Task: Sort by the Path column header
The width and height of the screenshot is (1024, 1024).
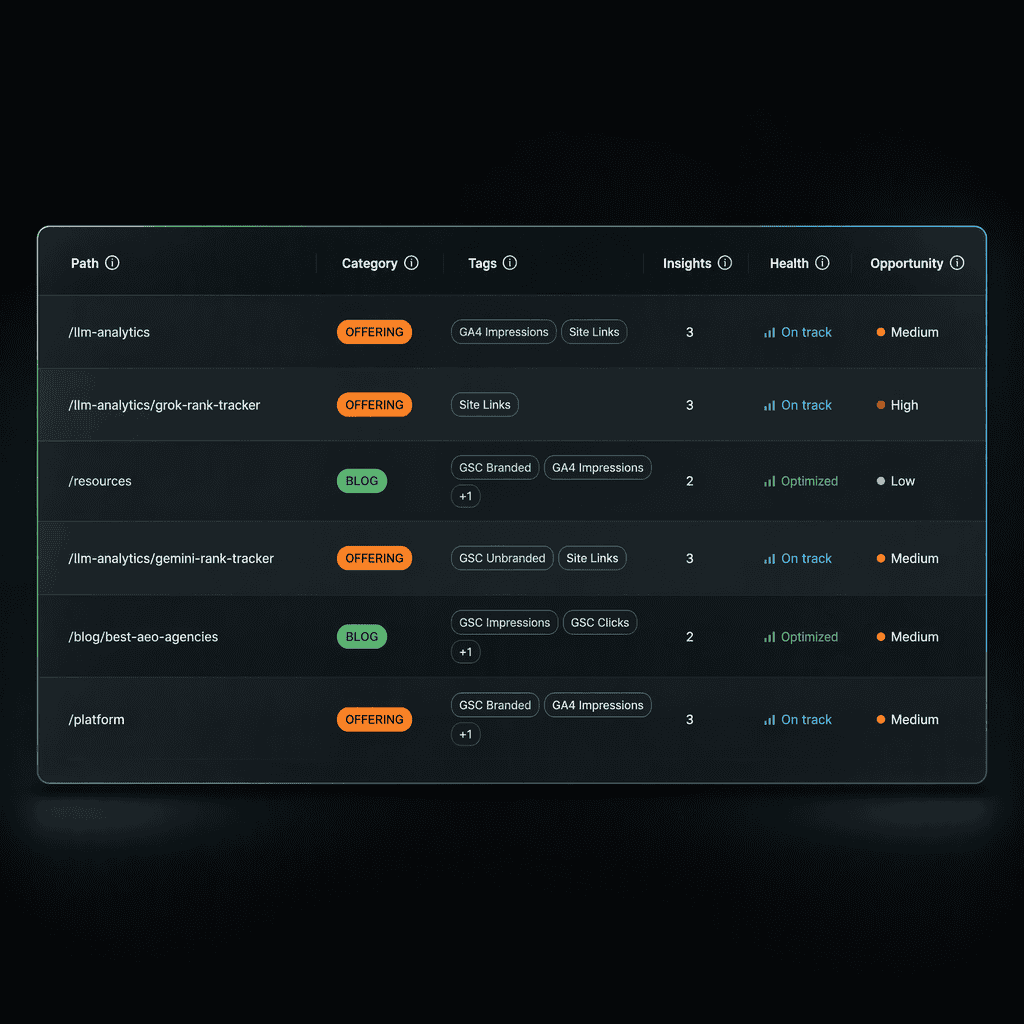Action: 84,263
